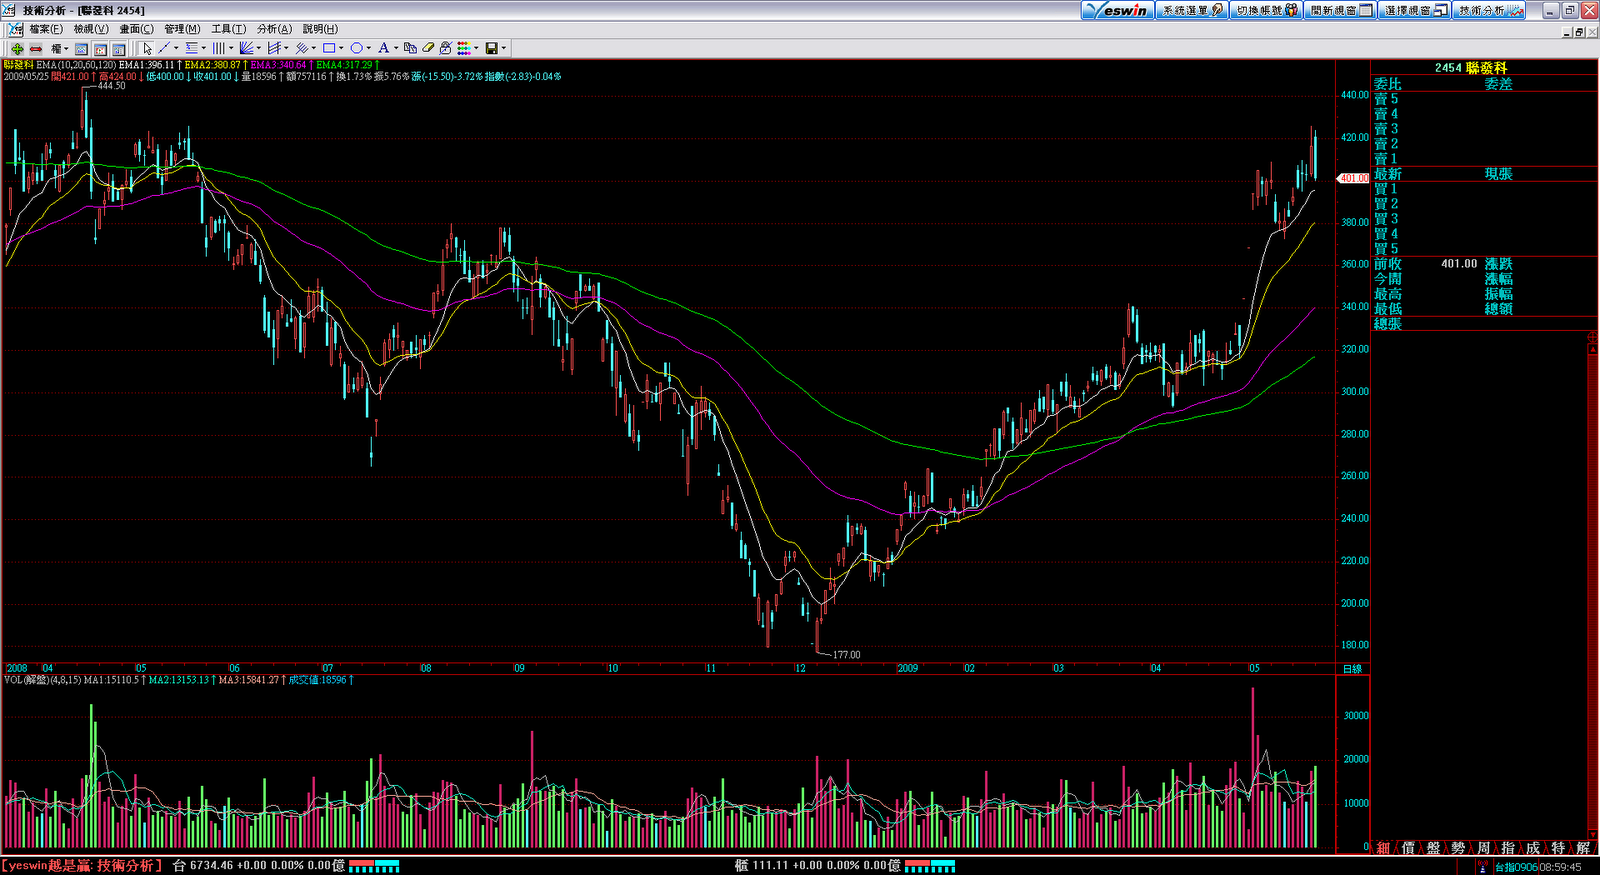Click the 選擇視窗 button
Screen dimensions: 1600x875
tap(1414, 10)
